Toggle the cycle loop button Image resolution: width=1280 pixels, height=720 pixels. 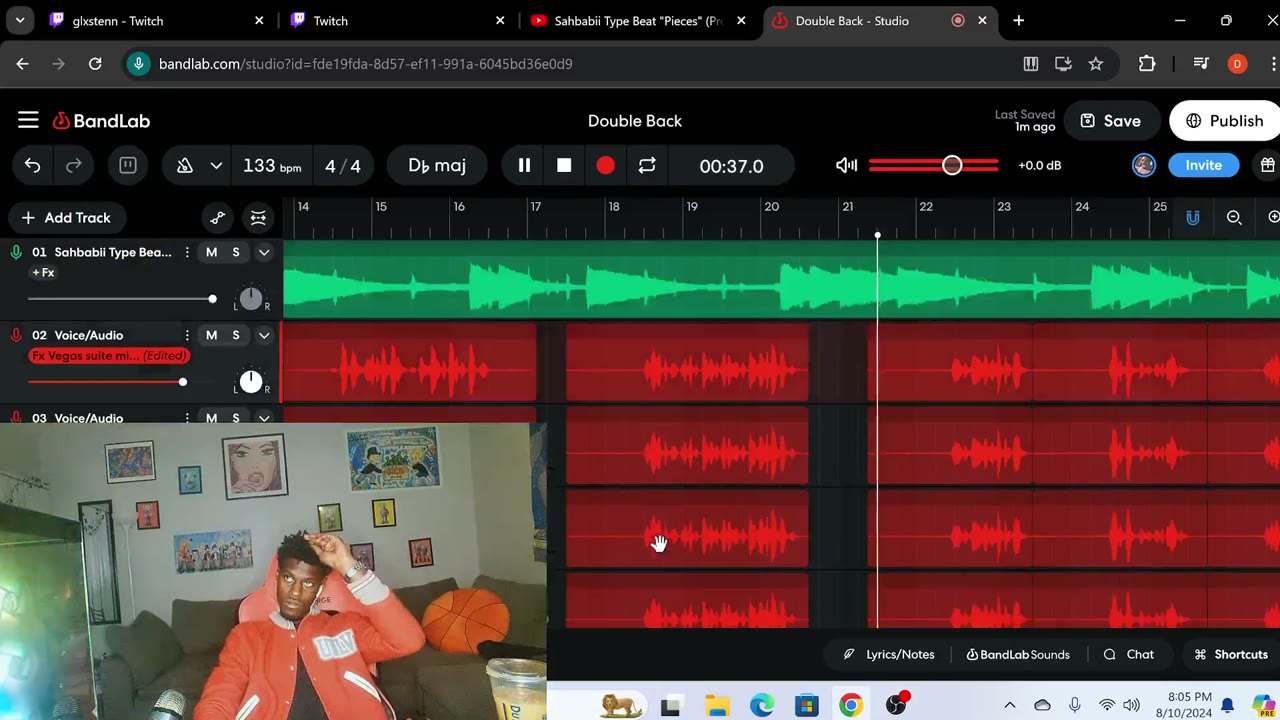pyautogui.click(x=647, y=166)
